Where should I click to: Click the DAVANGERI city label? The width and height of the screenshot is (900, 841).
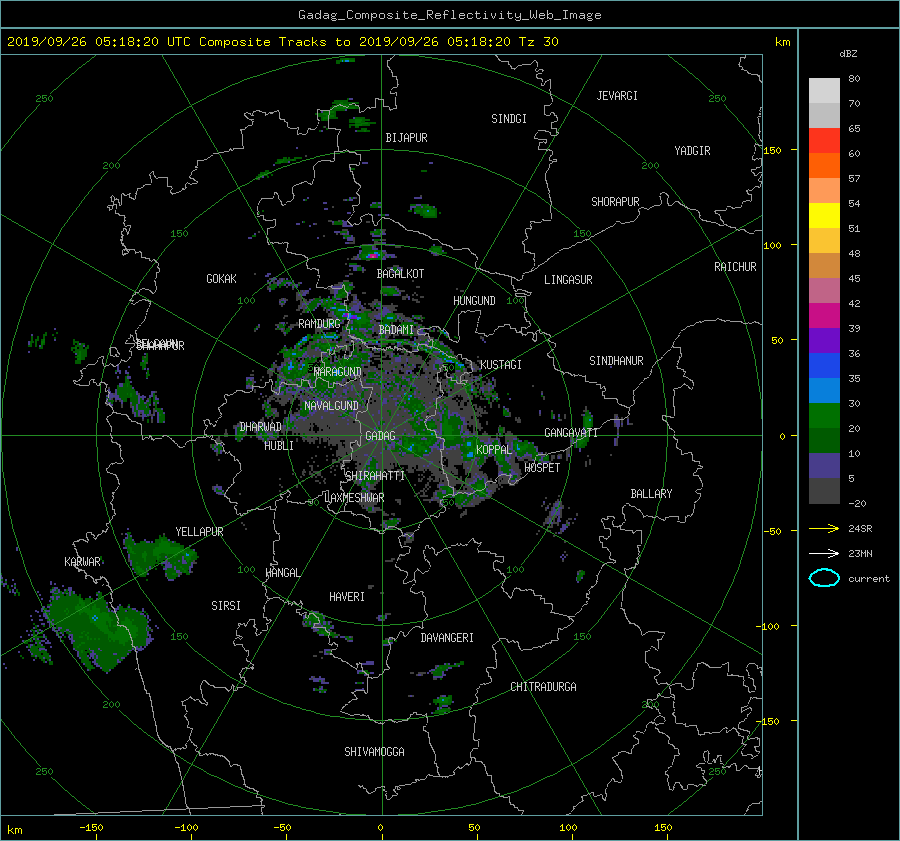pos(447,638)
